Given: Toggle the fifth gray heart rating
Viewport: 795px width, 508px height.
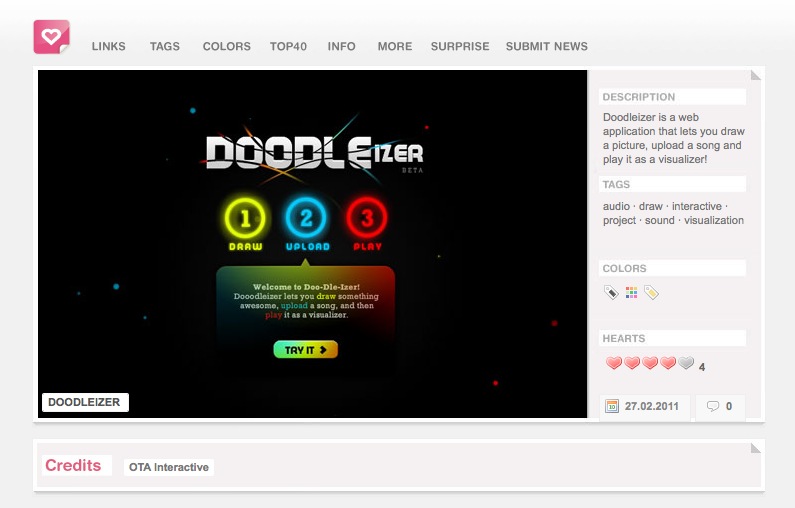Looking at the screenshot, I should tap(686, 364).
